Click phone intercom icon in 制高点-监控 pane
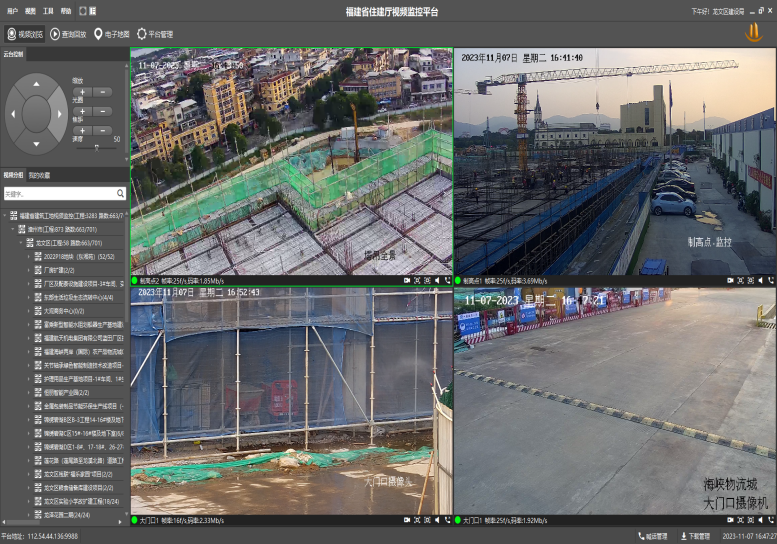This screenshot has height=544, width=777. coord(771,280)
